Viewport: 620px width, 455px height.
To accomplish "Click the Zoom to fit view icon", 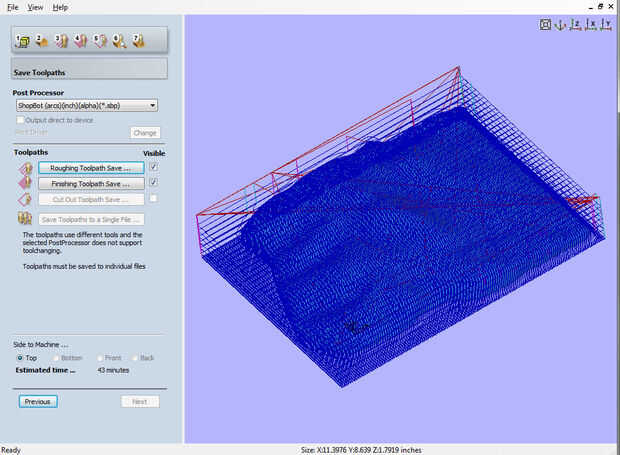I will [x=545, y=25].
